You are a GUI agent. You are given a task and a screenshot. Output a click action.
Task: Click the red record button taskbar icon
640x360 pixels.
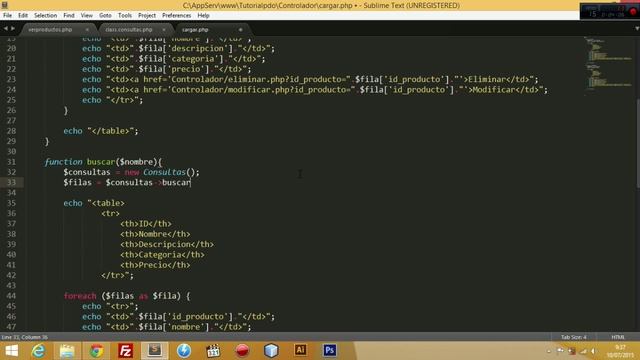[242, 351]
